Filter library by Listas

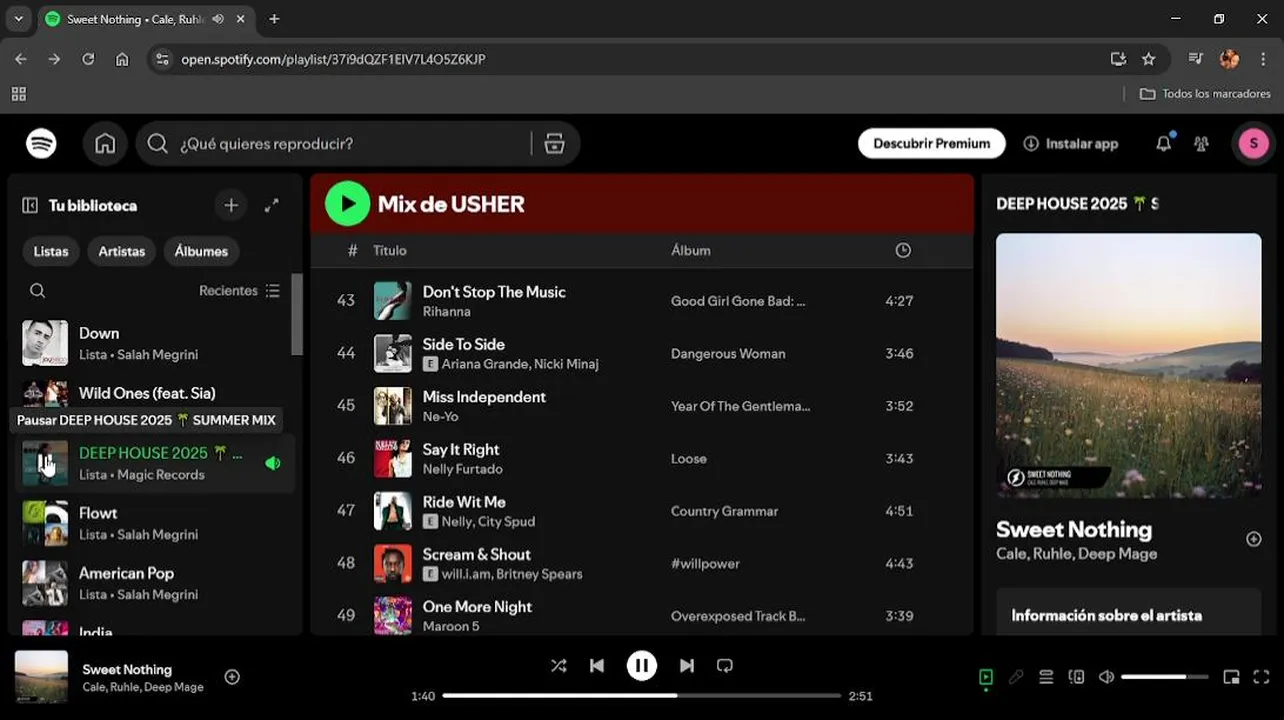[51, 251]
